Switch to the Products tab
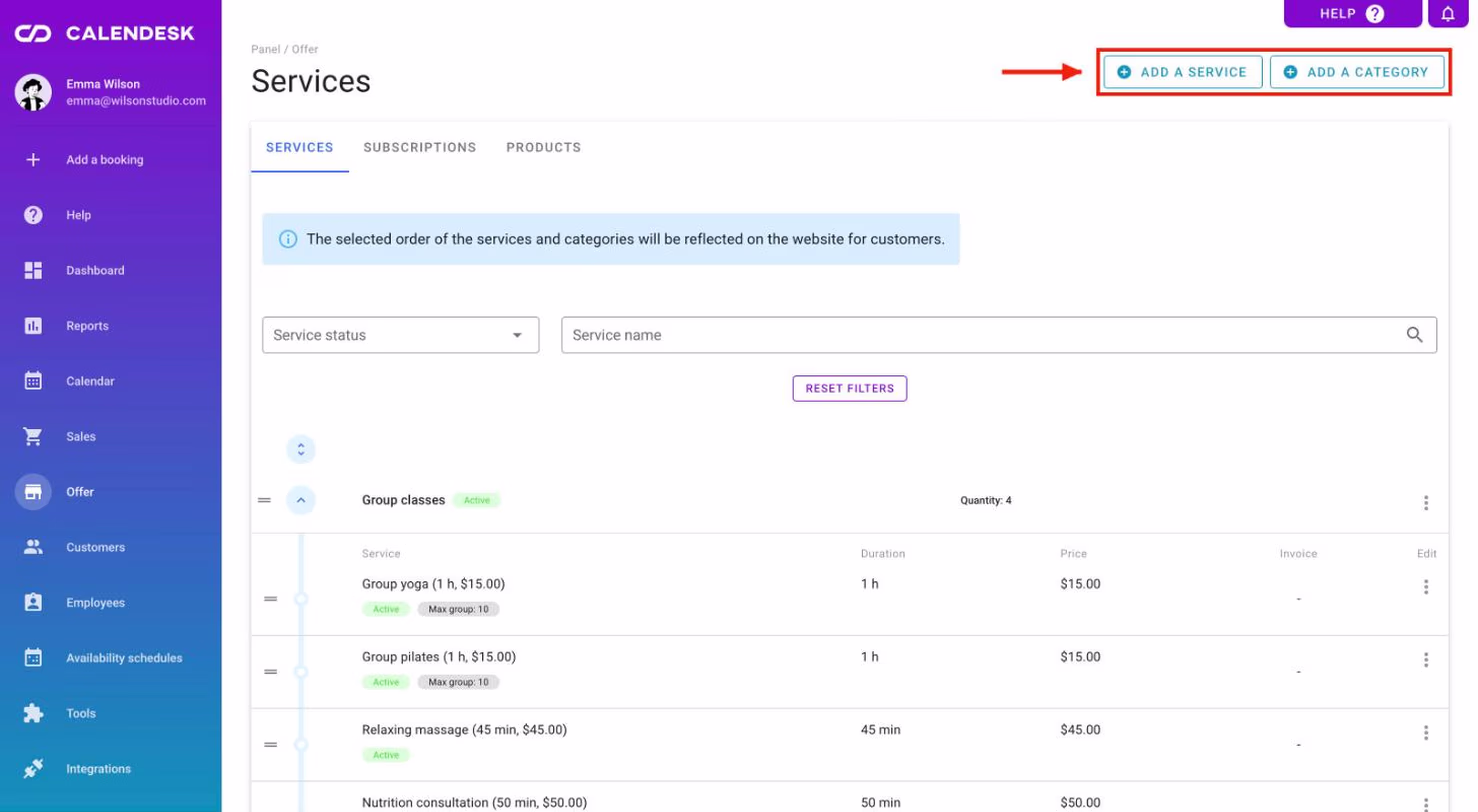 [x=543, y=147]
